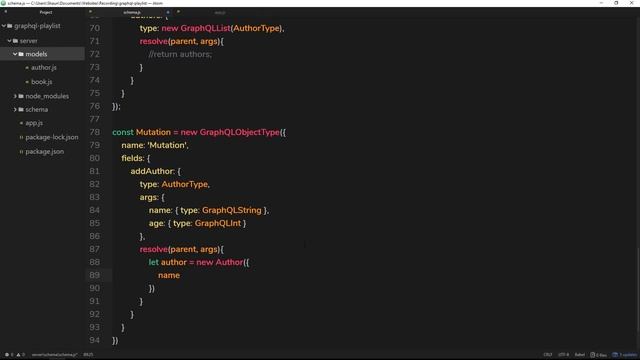
Task: Click 'resolve' on line 87
Action: (x=153, y=249)
